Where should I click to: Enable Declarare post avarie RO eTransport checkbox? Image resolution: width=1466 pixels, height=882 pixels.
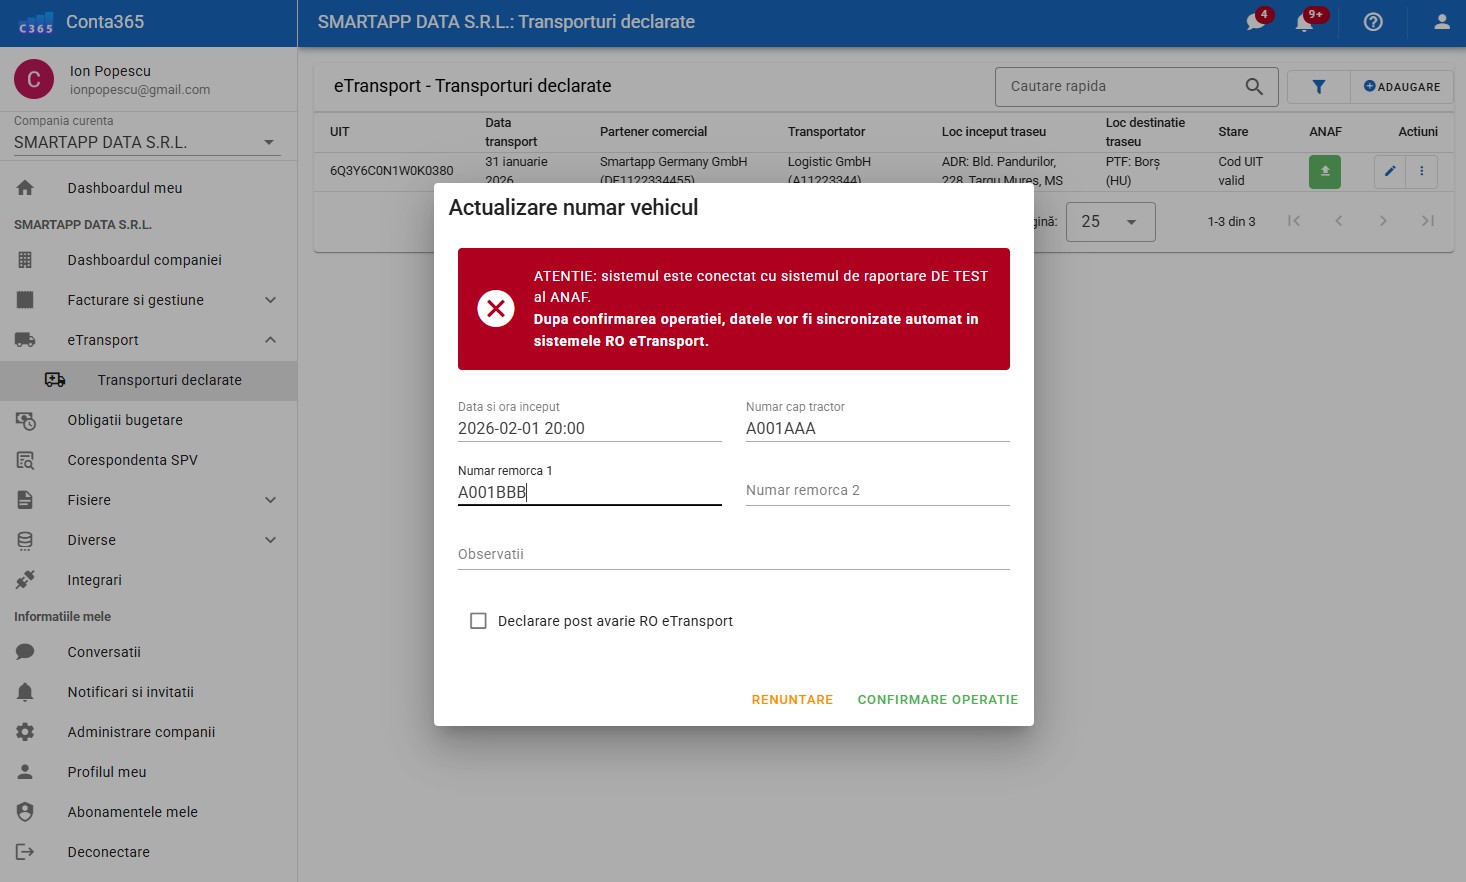[x=478, y=621]
